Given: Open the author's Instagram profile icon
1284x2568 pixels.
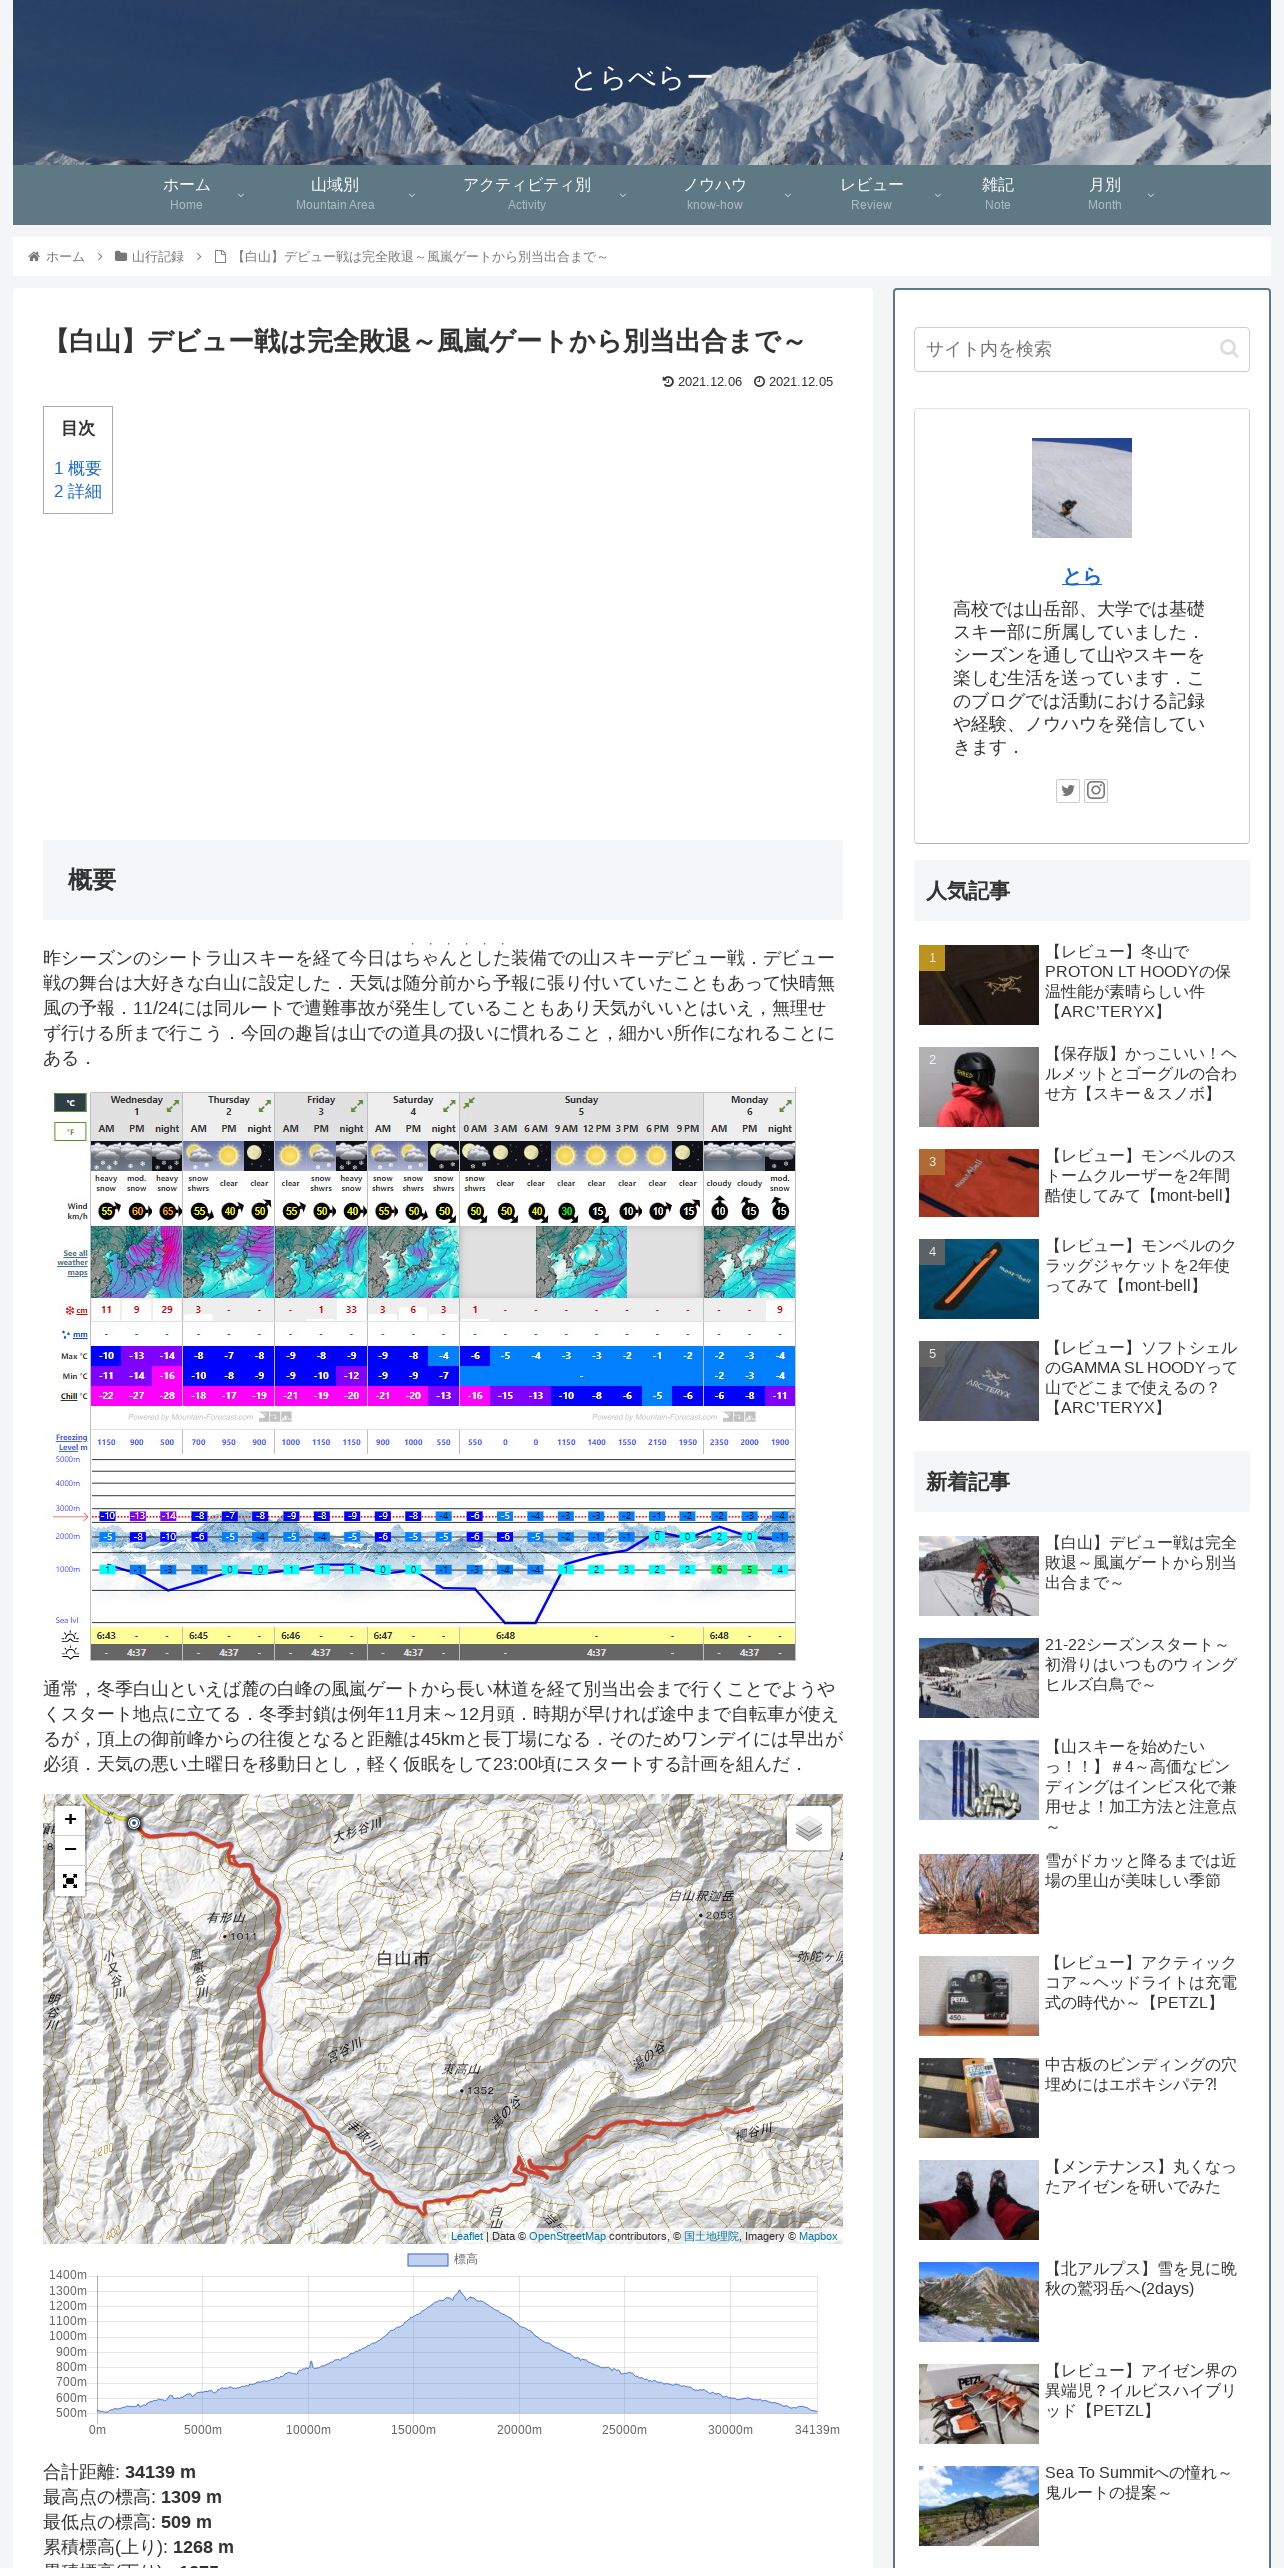Looking at the screenshot, I should 1096,791.
